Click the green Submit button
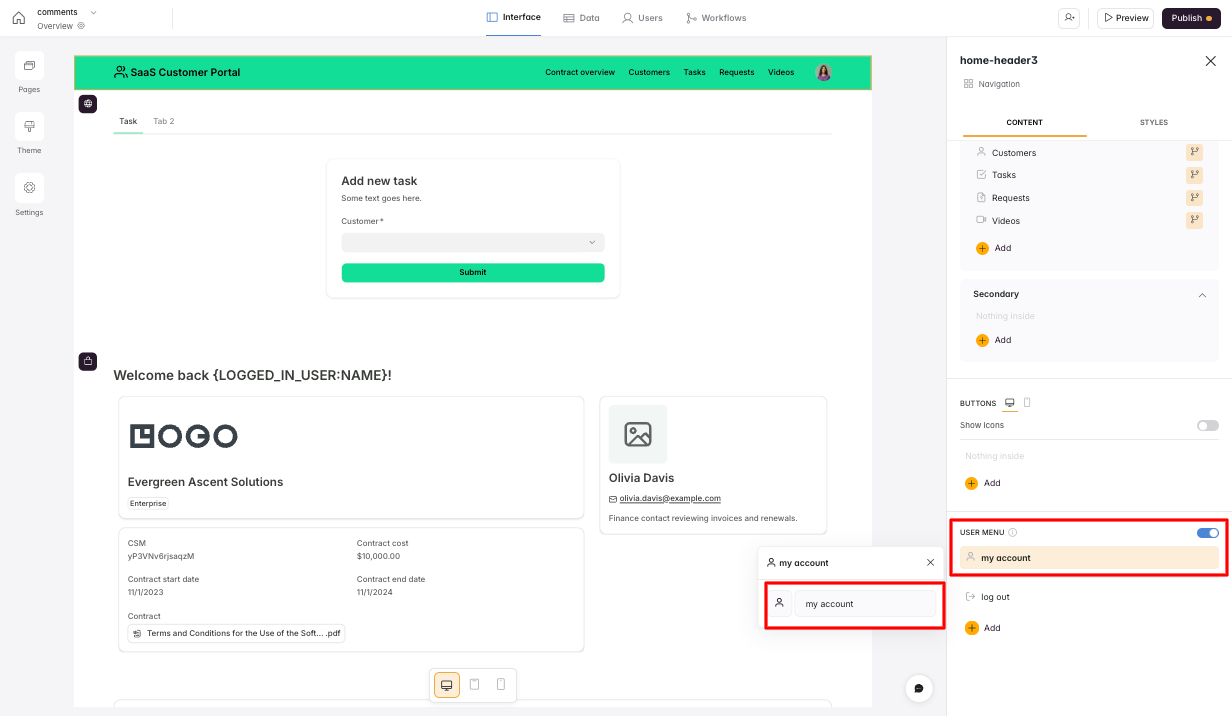Viewport: 1232px width, 716px height. pos(472,272)
